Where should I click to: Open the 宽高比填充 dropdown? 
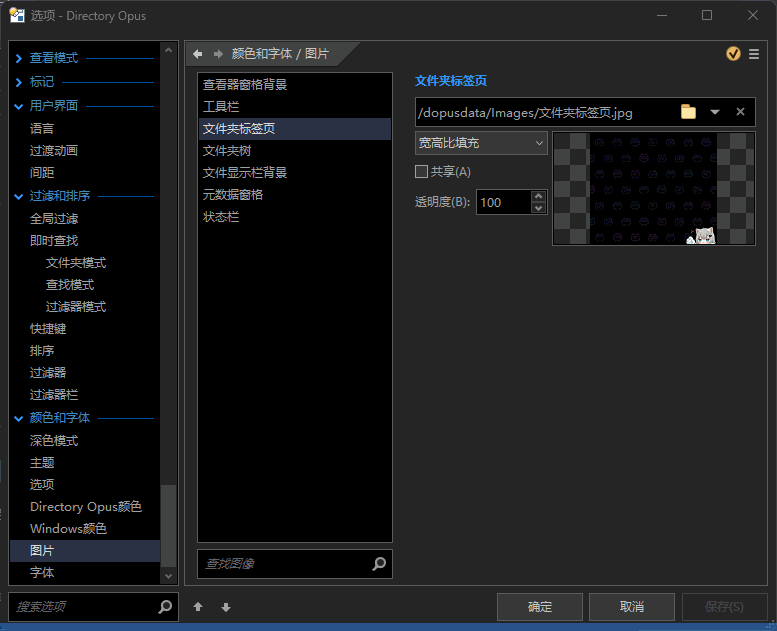click(481, 143)
